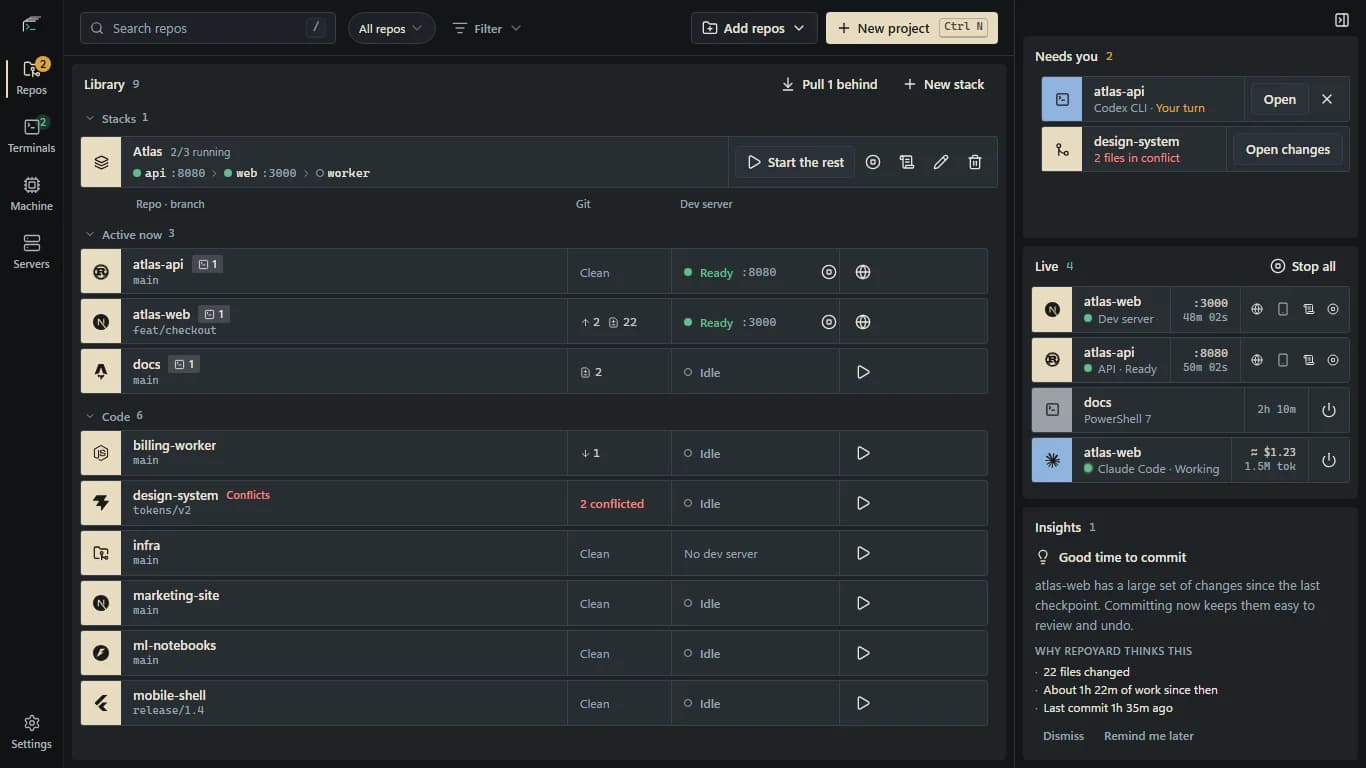Edit the Atlas stack with the pencil icon

[x=941, y=162]
